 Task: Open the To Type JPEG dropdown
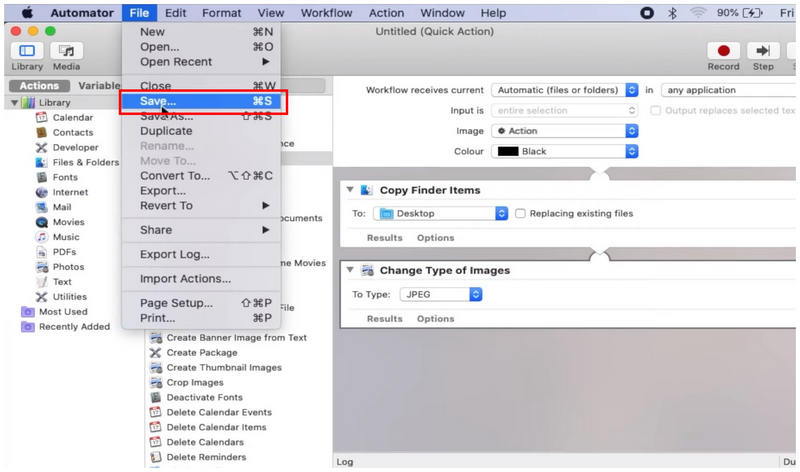pos(441,294)
